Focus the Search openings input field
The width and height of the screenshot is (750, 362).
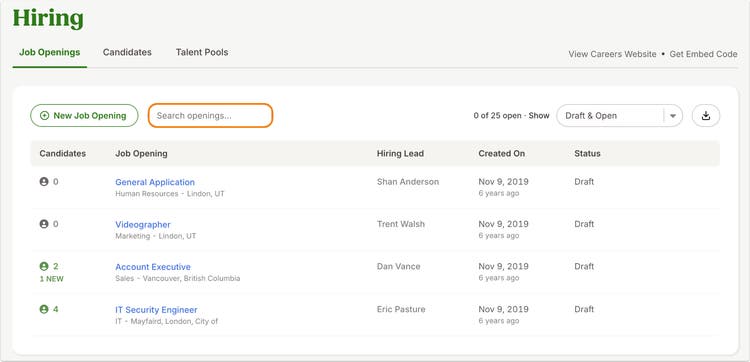(210, 116)
